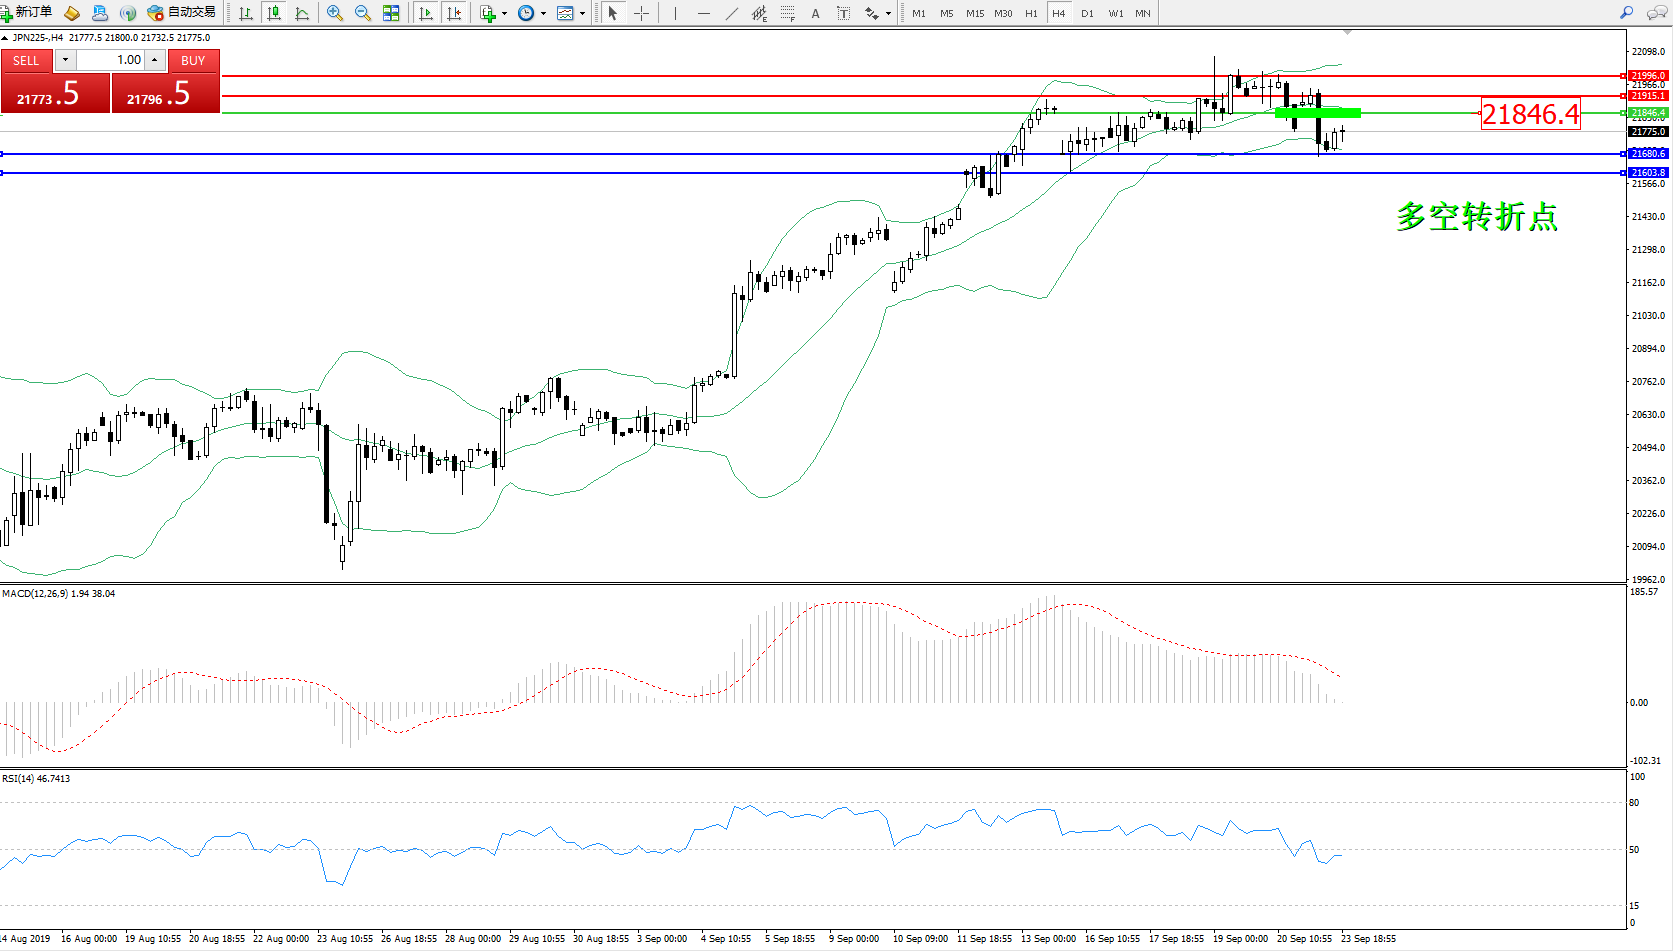Choose the Fibonacci retracement tool
The image size is (1673, 952).
point(788,13)
